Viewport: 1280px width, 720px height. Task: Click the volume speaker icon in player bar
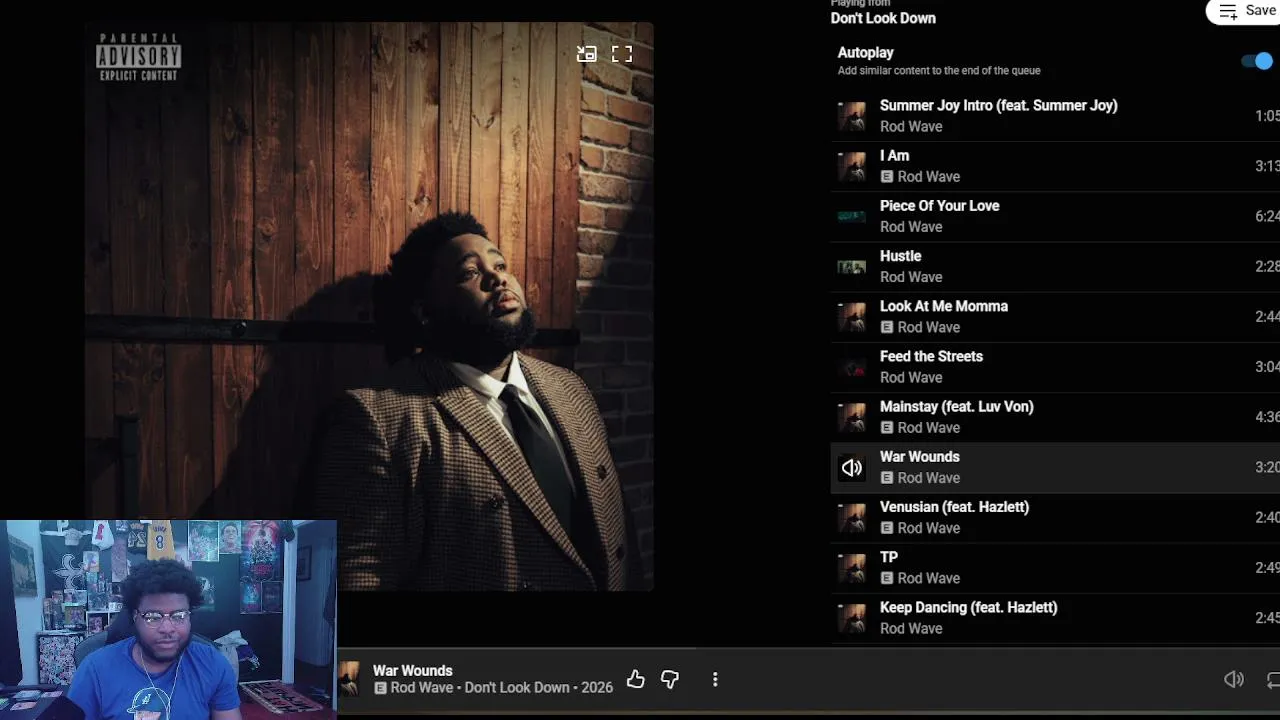(1234, 680)
